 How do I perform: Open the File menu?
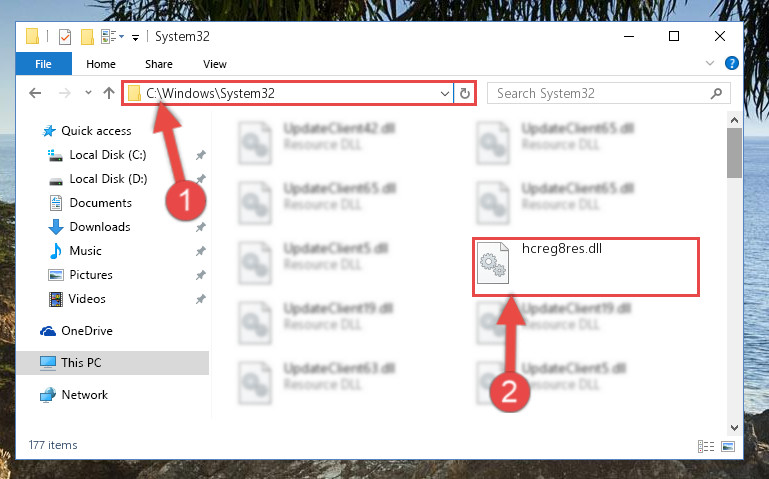click(x=44, y=64)
